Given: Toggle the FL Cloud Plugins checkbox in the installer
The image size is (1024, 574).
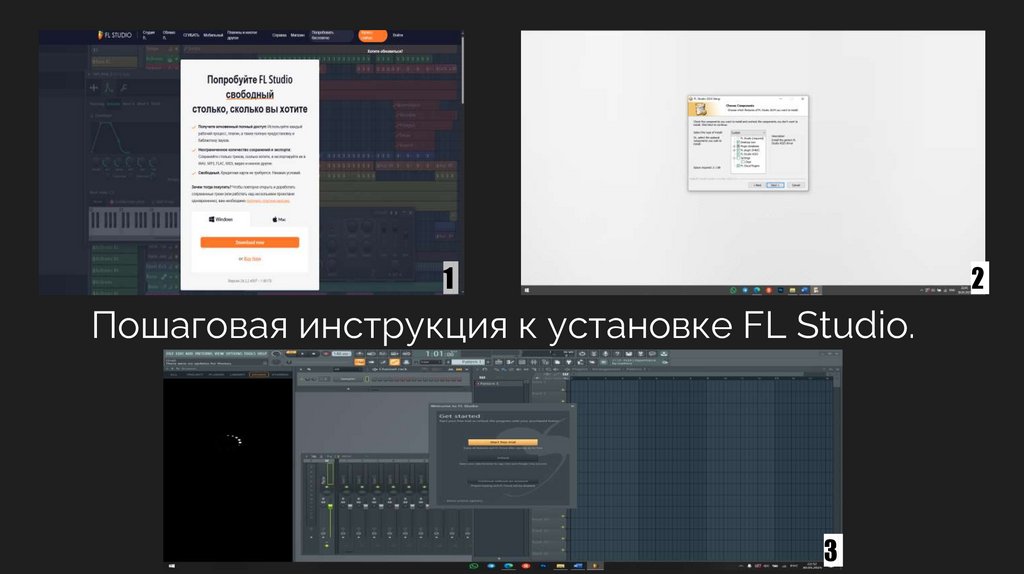Looking at the screenshot, I should (x=738, y=166).
